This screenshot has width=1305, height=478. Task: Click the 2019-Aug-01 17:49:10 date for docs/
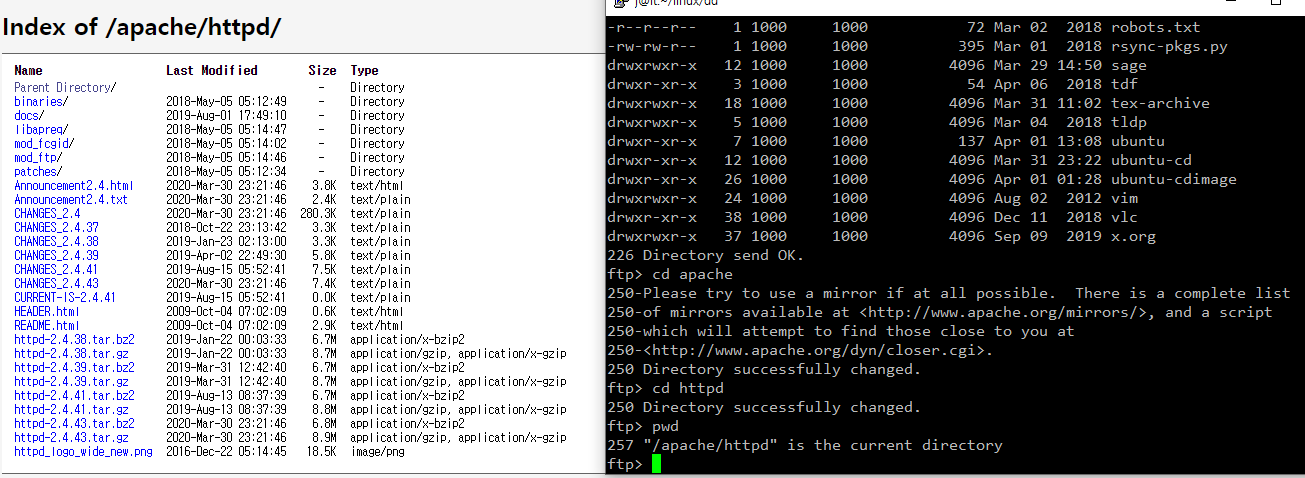226,115
